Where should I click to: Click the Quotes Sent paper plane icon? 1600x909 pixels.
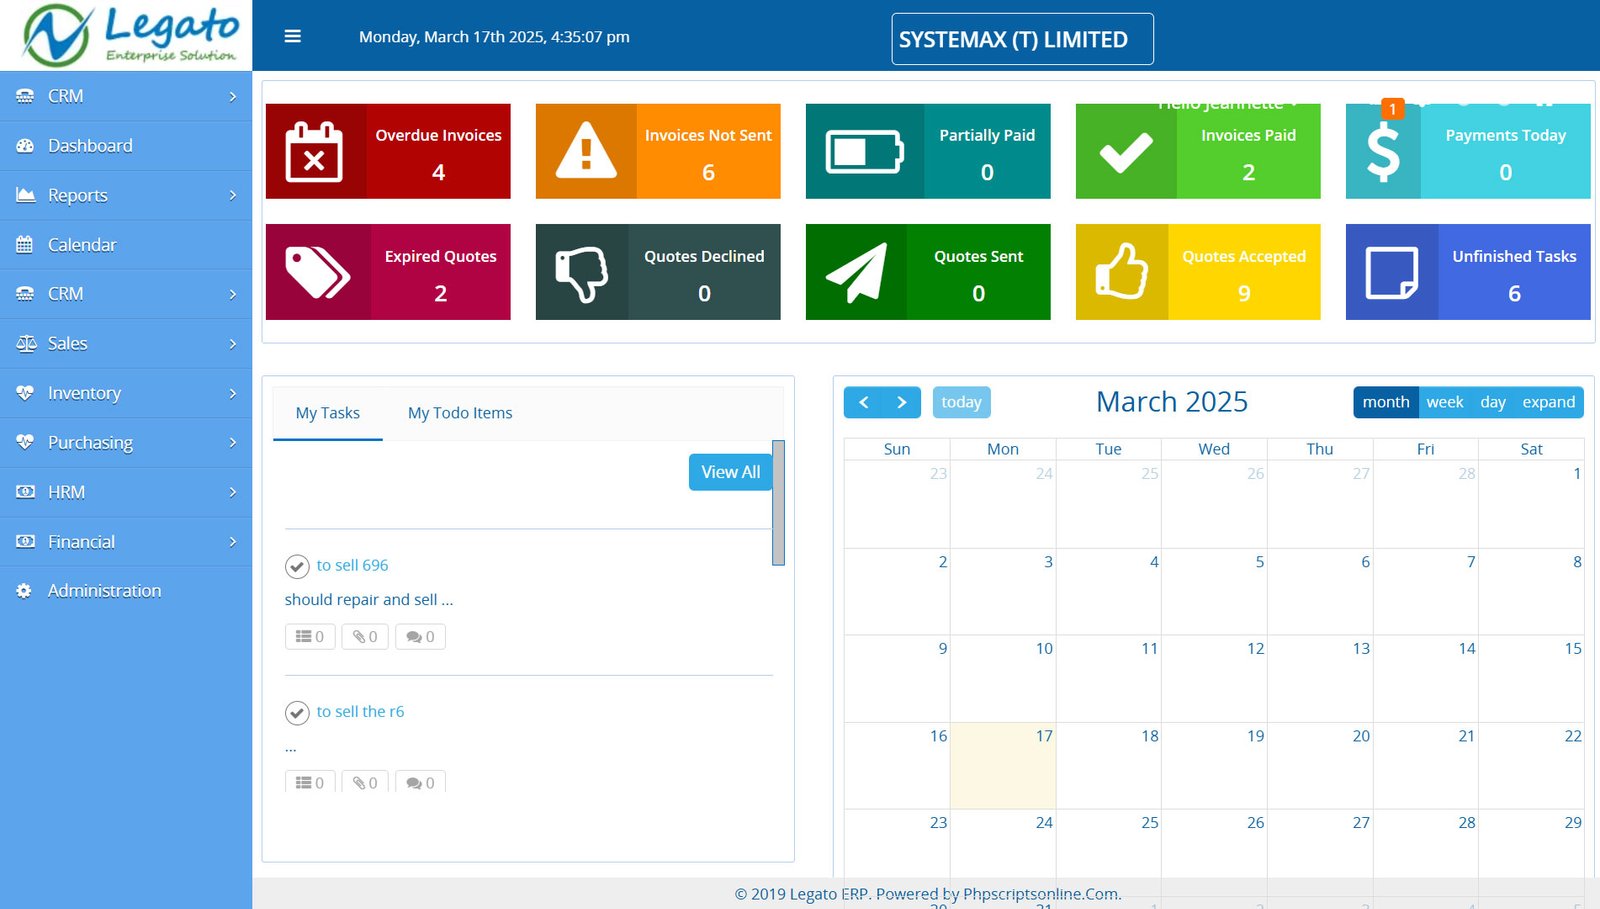[x=856, y=272]
